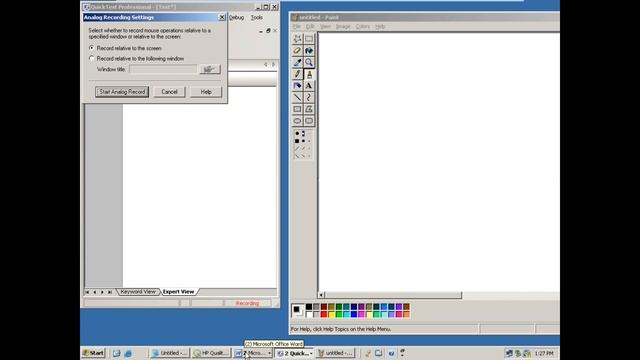This screenshot has height=360, width=640.
Task: Pick the Text tool in Paint
Action: [309, 86]
